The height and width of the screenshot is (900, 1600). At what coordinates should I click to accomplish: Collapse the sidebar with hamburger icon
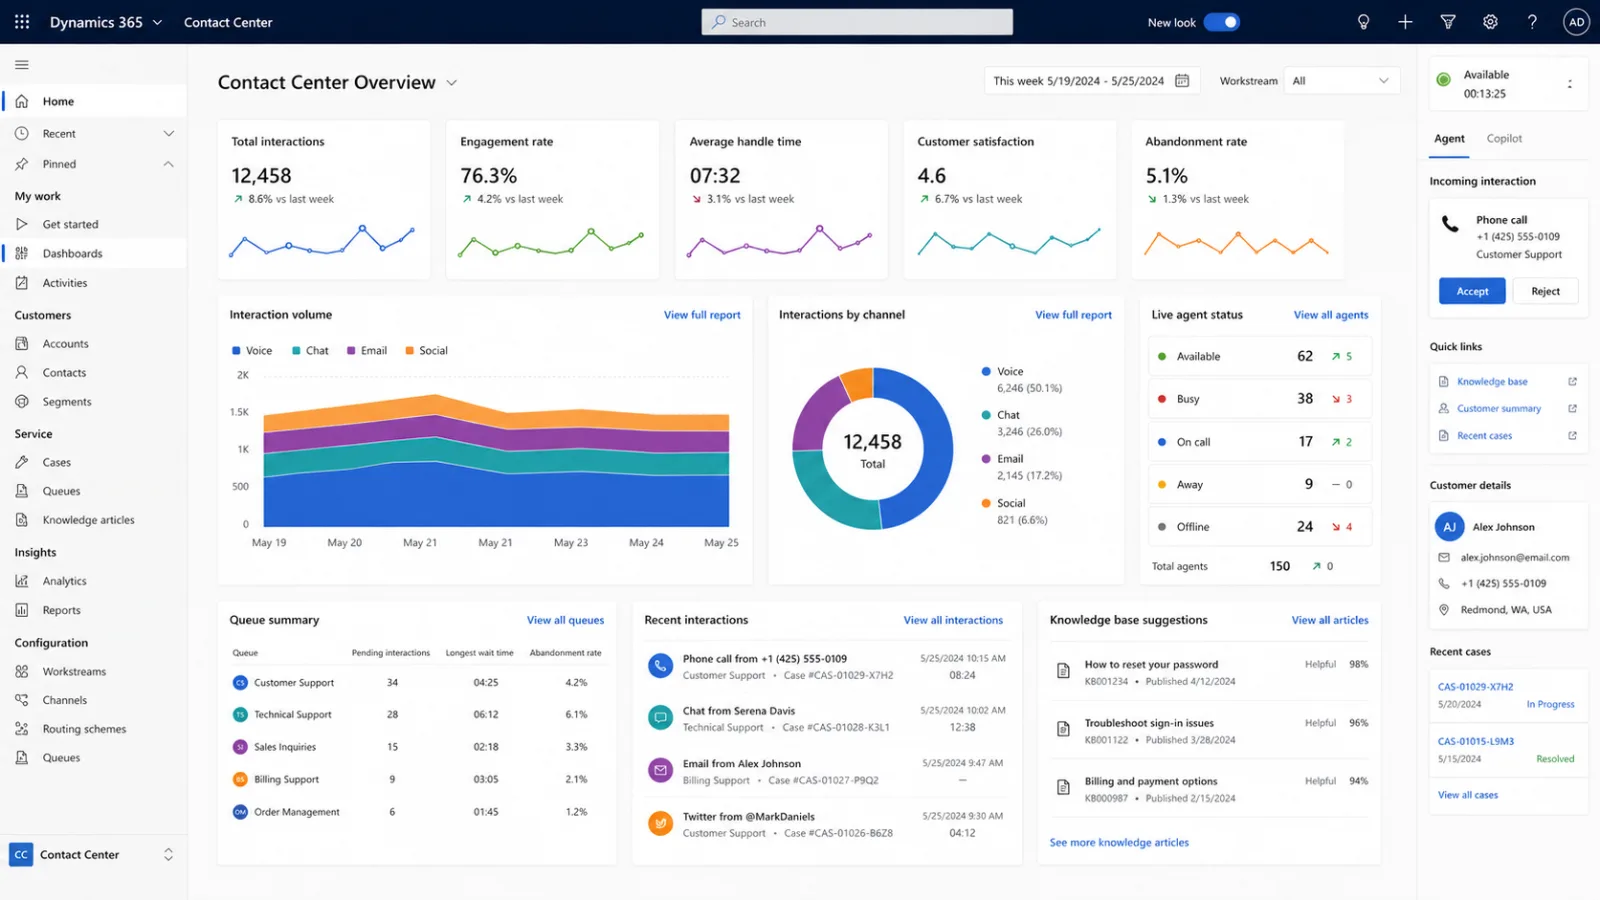(22, 65)
